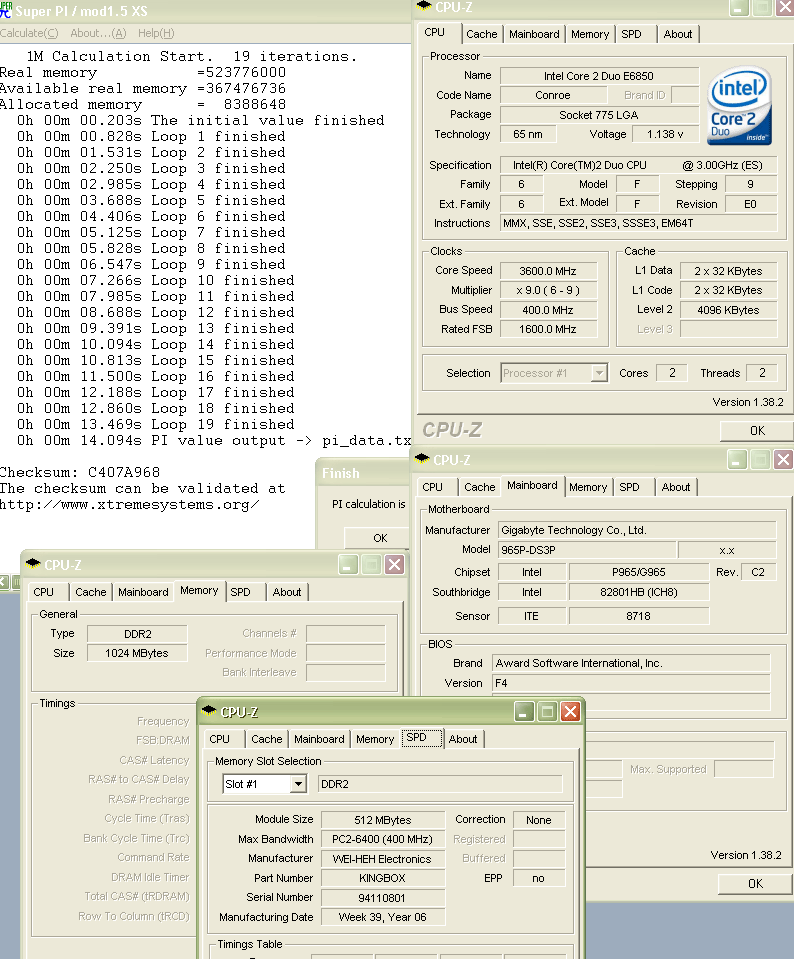The width and height of the screenshot is (794, 959).
Task: Switch to Mainboard tab in top CPU-Z window
Action: (534, 34)
